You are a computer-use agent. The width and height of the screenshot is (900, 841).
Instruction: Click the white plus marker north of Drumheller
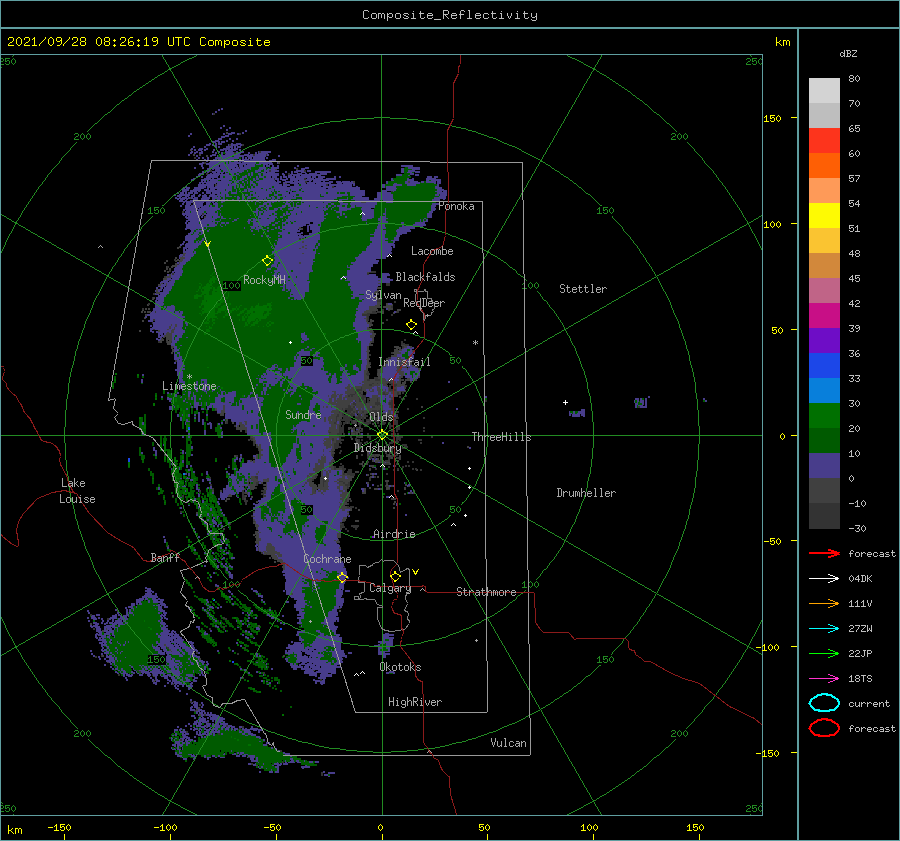pyautogui.click(x=565, y=402)
